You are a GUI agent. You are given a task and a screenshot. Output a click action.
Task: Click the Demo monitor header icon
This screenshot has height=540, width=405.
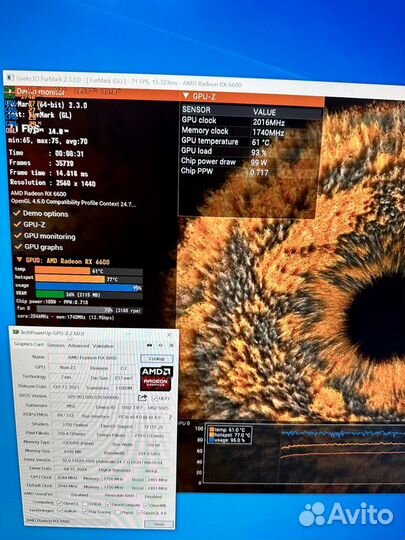pyautogui.click(x=11, y=91)
